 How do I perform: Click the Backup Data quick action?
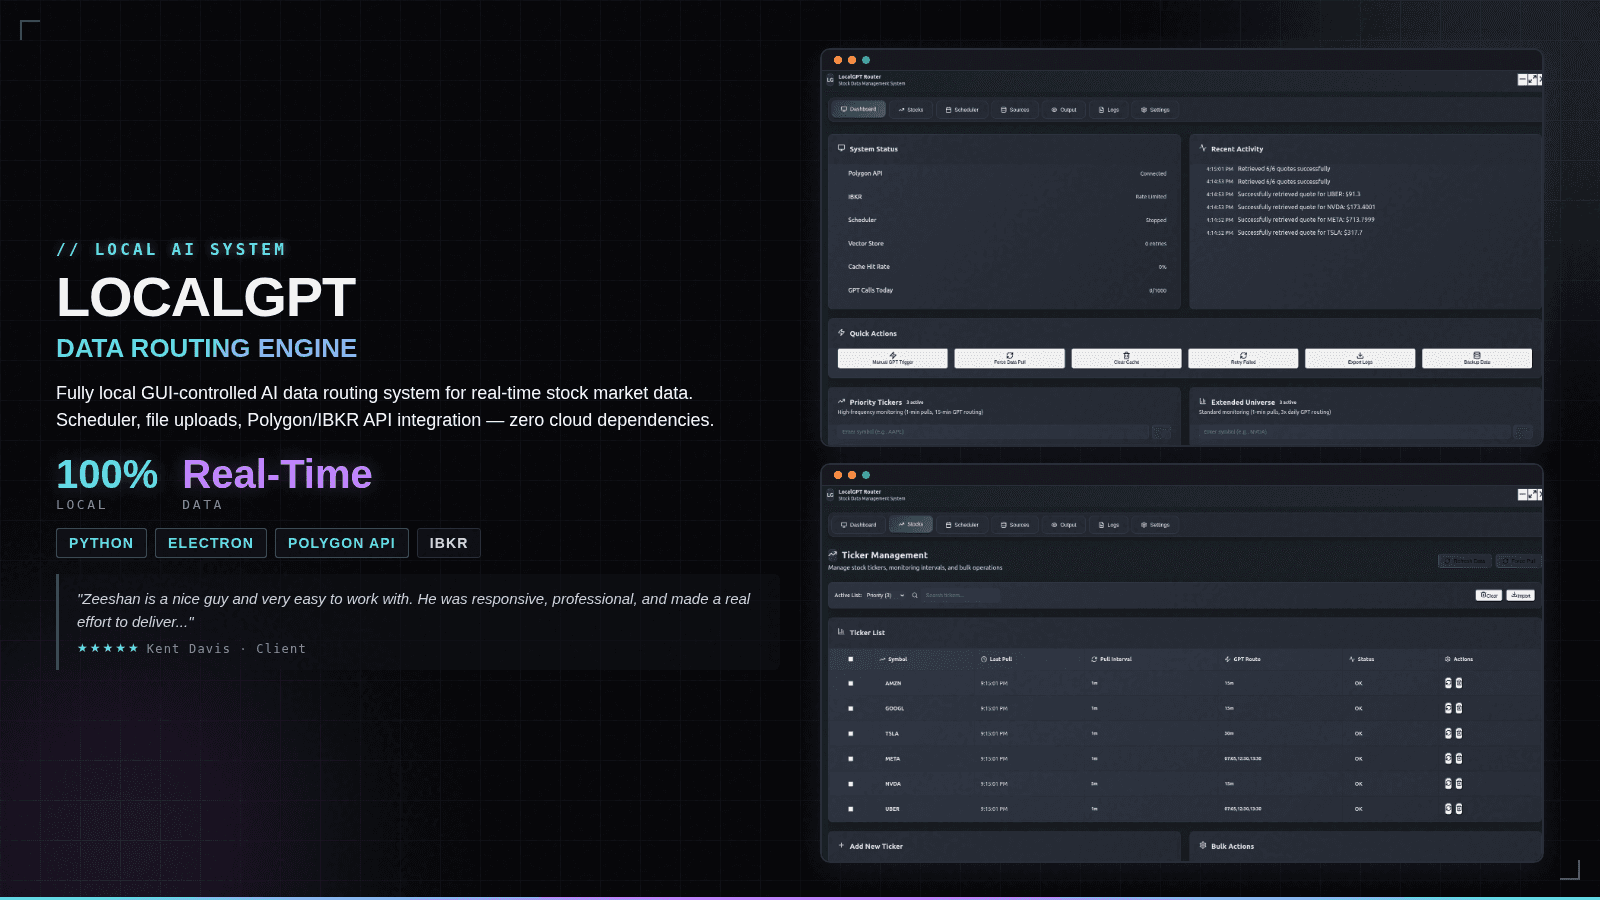point(1477,358)
